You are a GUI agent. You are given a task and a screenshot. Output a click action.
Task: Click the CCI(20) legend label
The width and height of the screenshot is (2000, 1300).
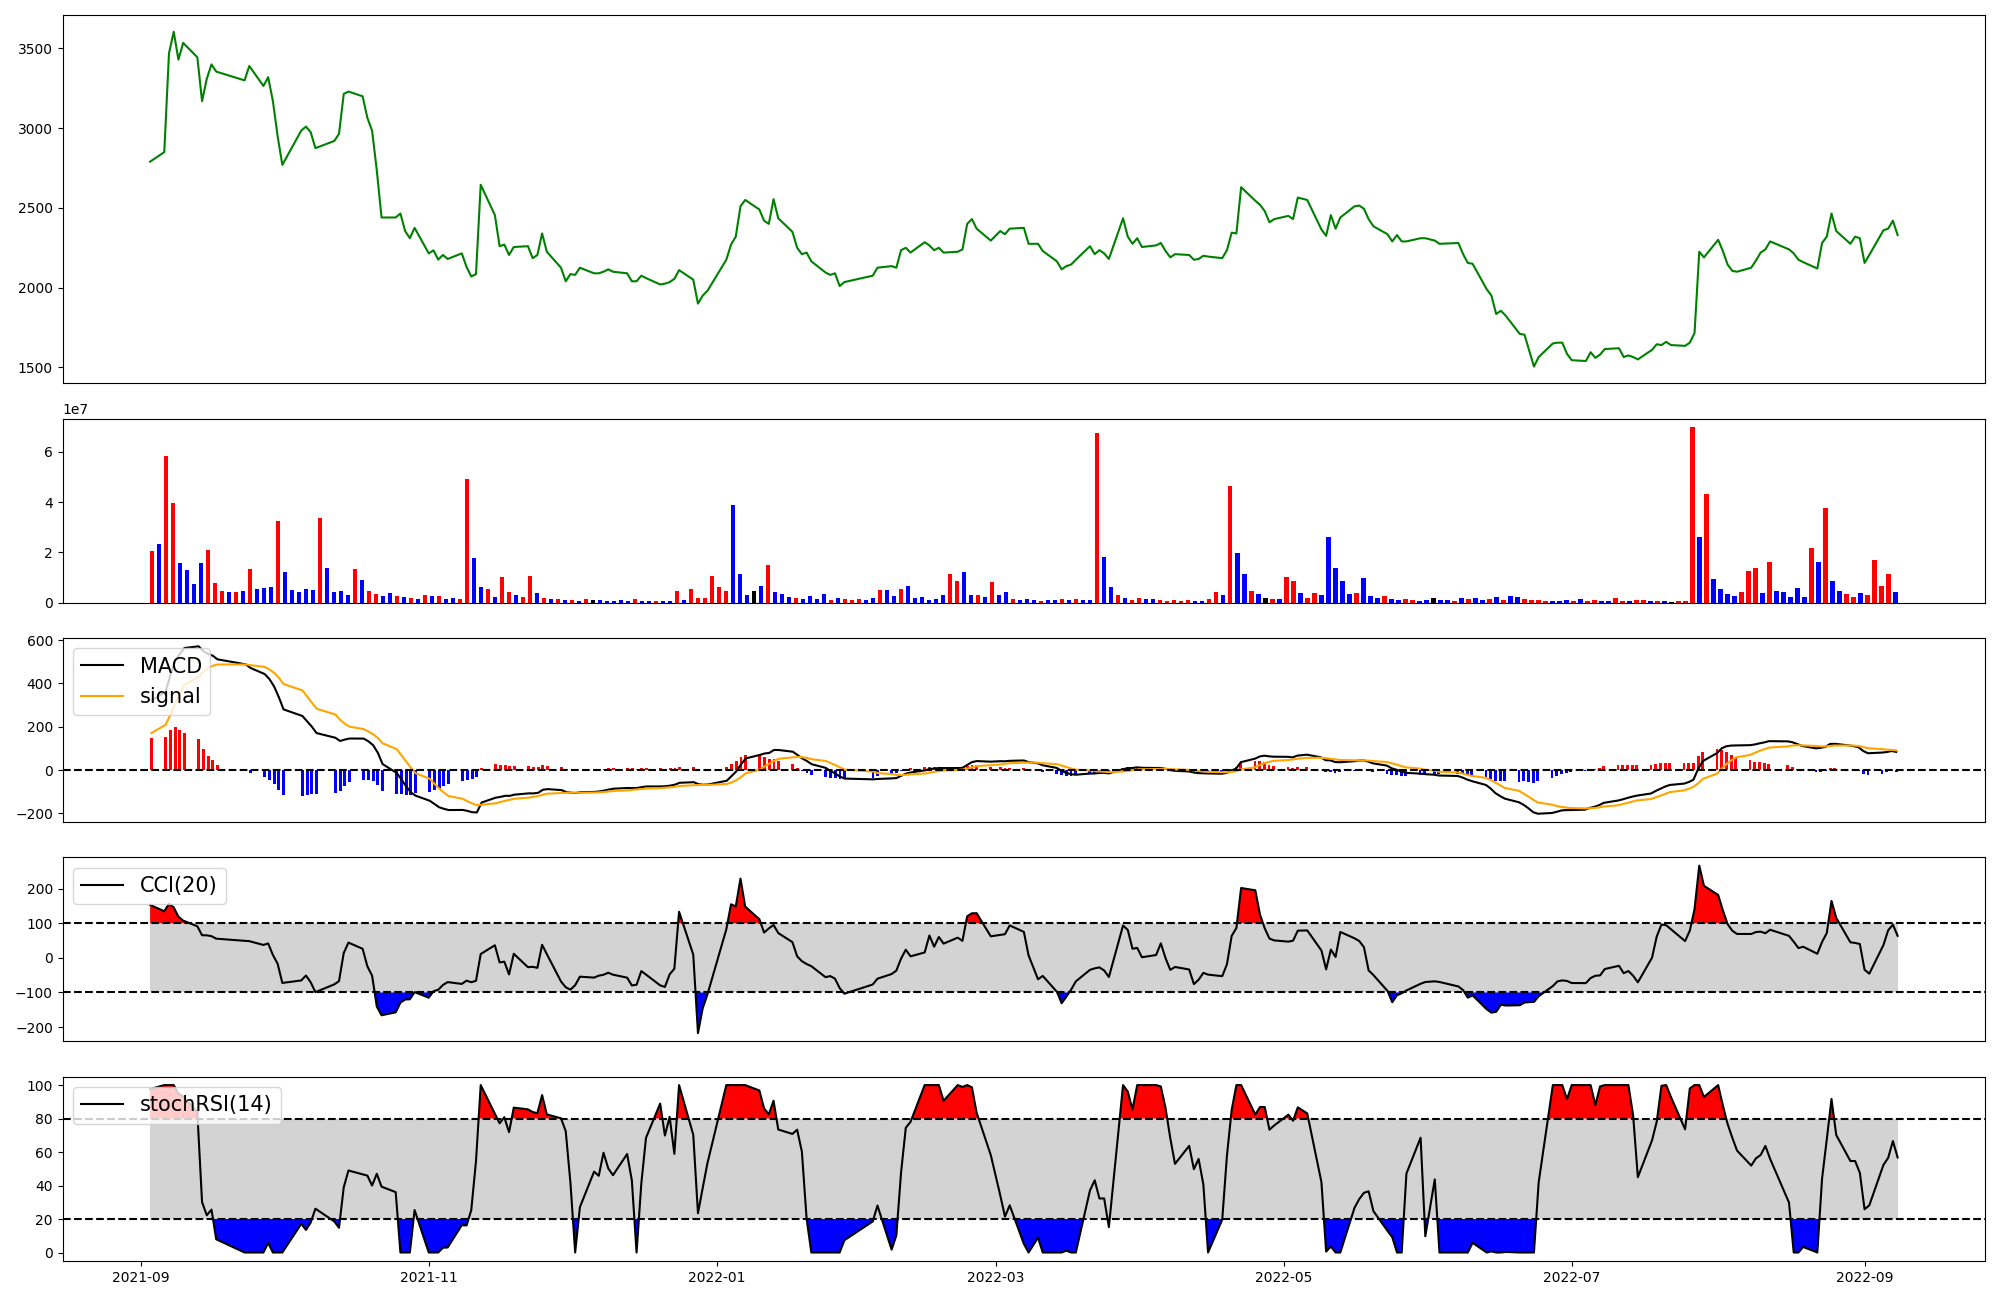(x=178, y=885)
